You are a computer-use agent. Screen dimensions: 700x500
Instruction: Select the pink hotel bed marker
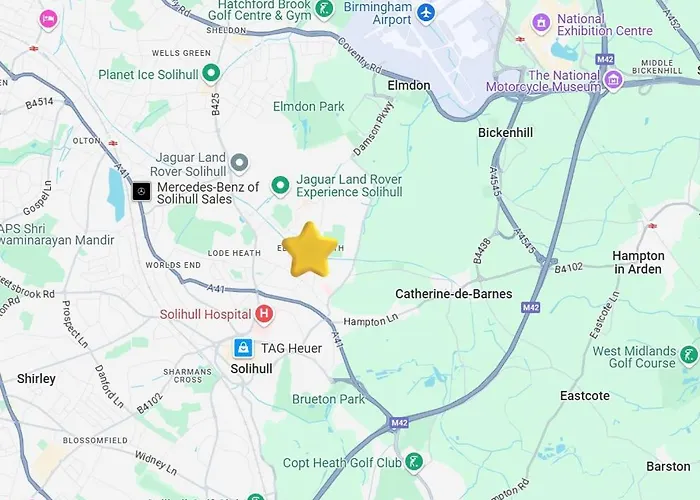(x=48, y=20)
